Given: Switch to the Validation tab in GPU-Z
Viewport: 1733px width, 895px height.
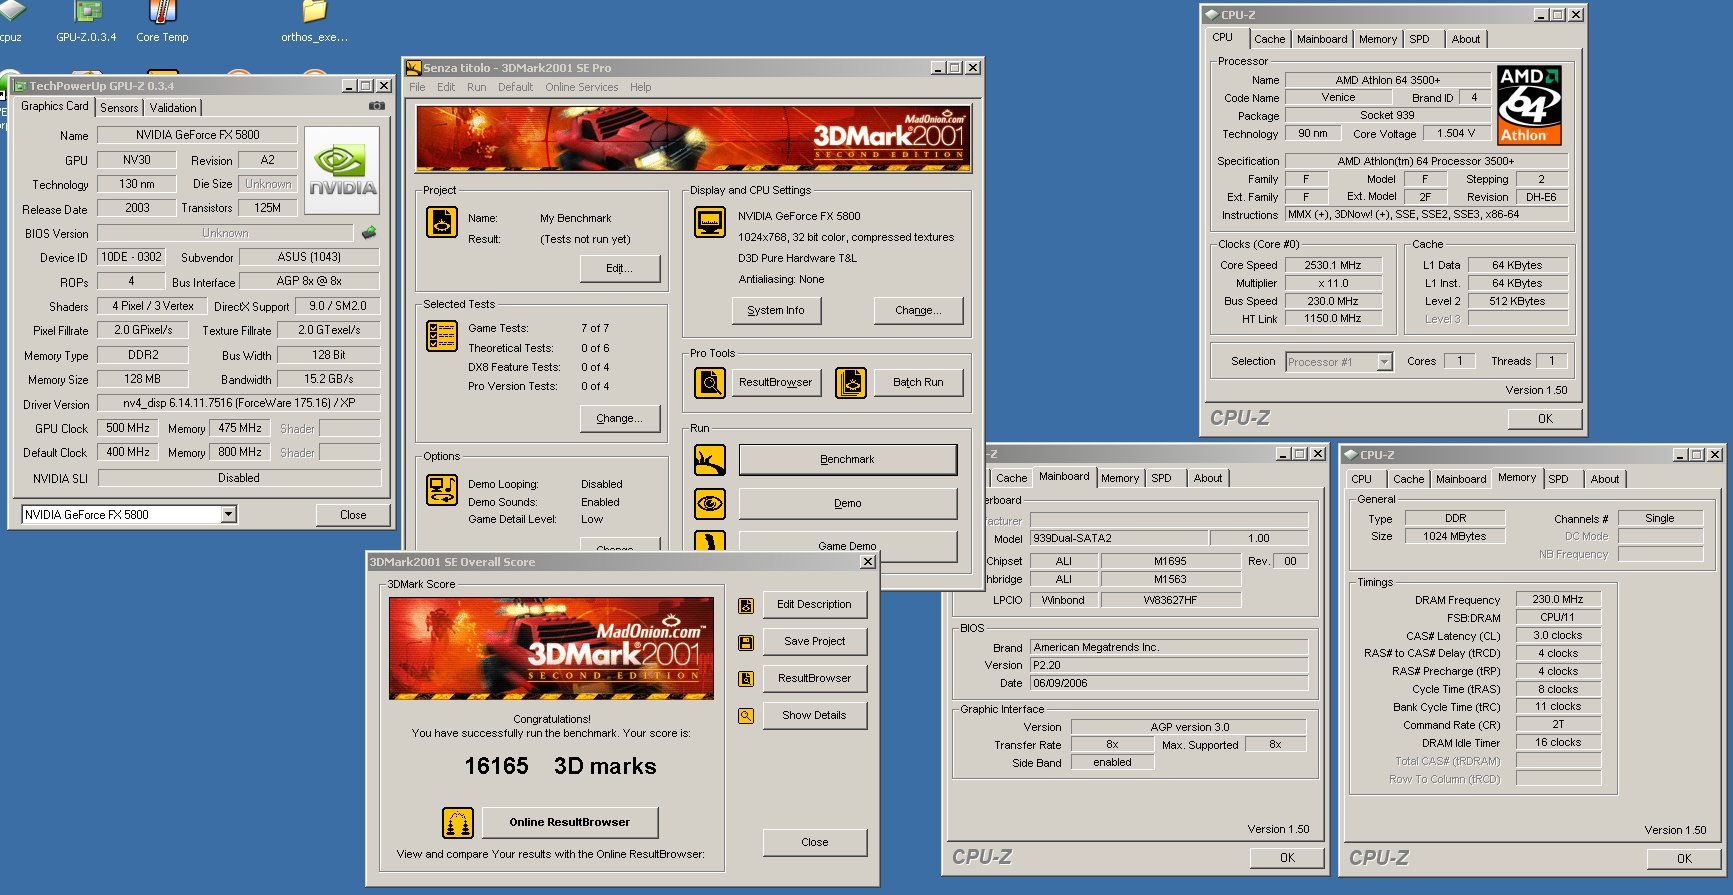Looking at the screenshot, I should point(173,108).
